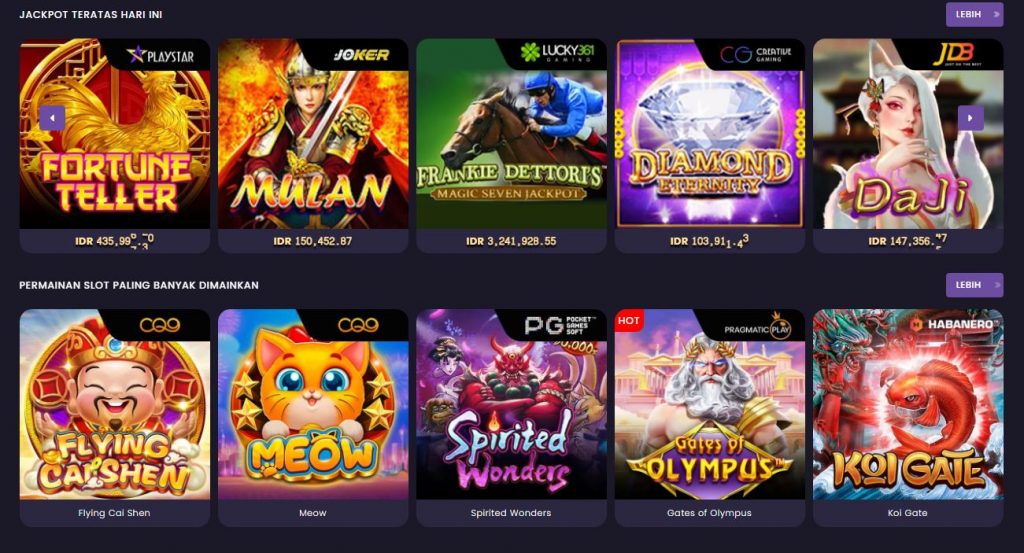
Task: Click the Pragmatic Play provider logo
Action: coord(758,328)
